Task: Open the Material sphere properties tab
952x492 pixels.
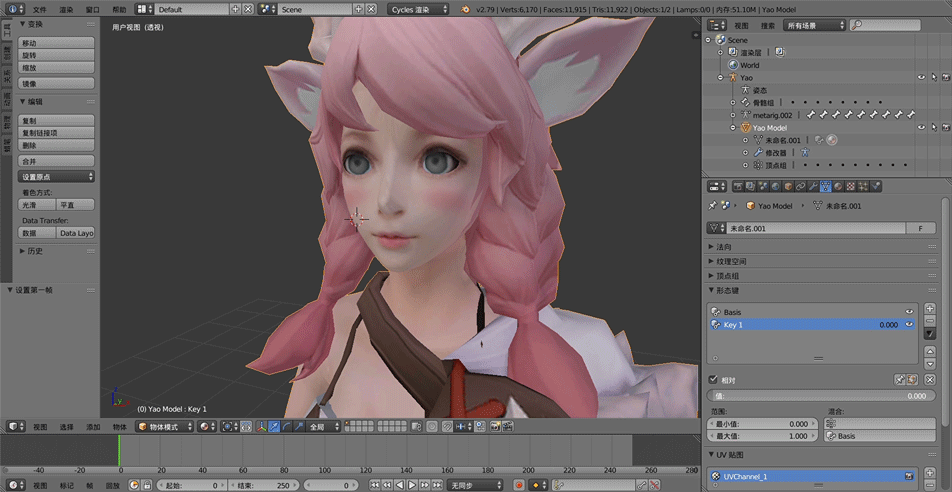Action: tap(838, 186)
